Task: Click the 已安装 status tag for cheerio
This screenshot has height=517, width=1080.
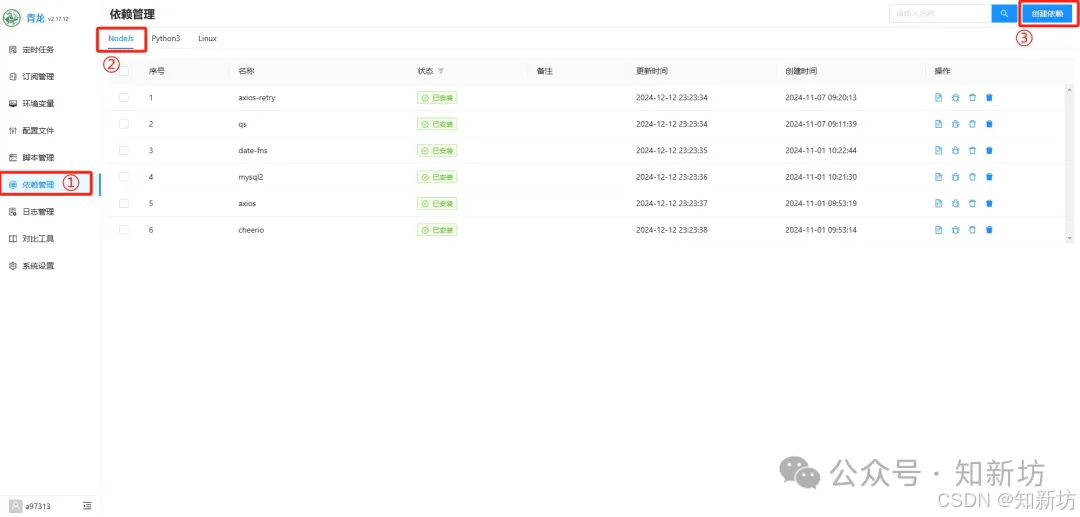Action: (x=437, y=230)
